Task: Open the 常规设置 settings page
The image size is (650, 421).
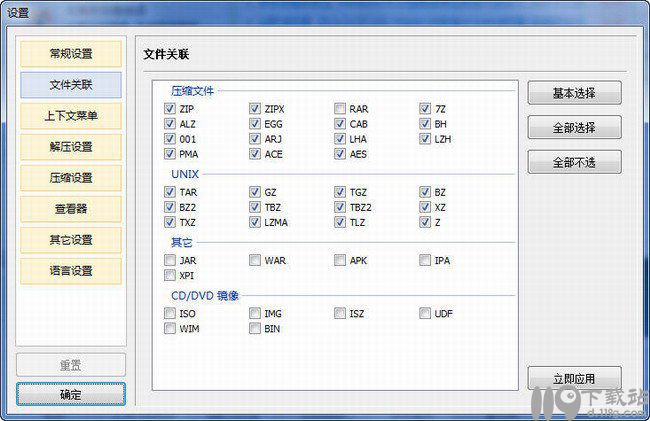Action: tap(71, 53)
